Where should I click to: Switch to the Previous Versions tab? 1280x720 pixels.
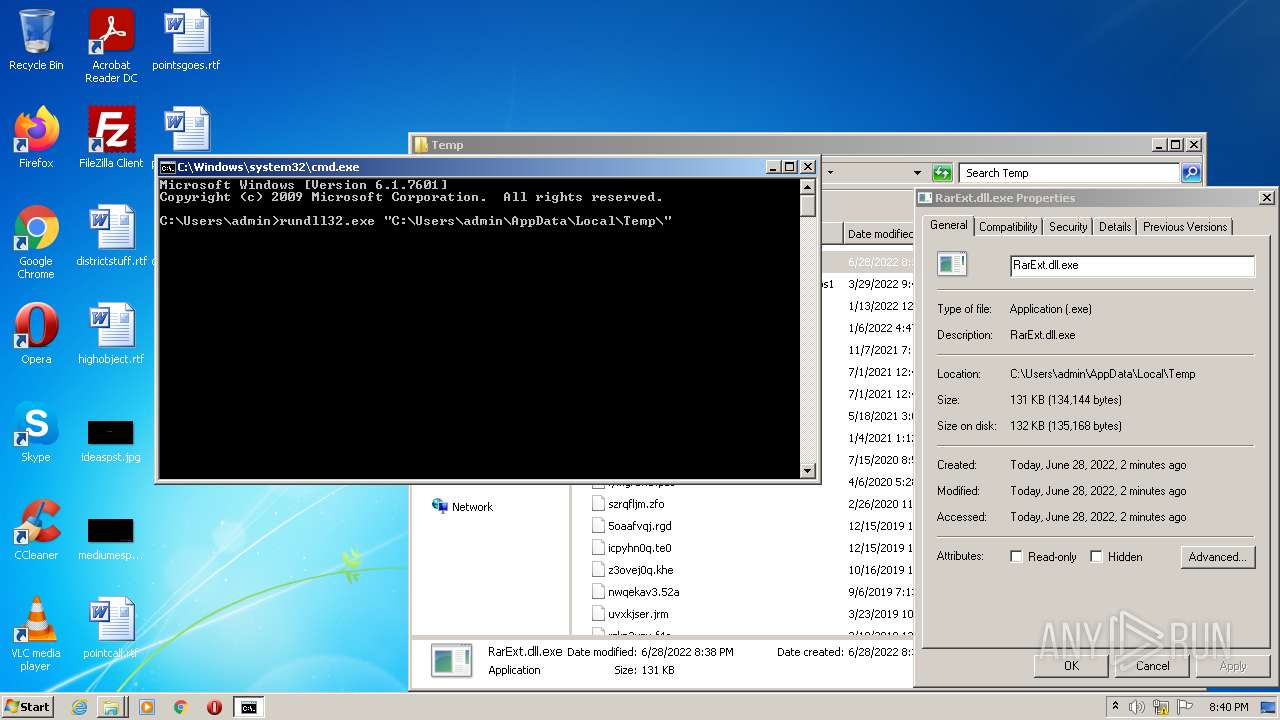click(x=1185, y=227)
